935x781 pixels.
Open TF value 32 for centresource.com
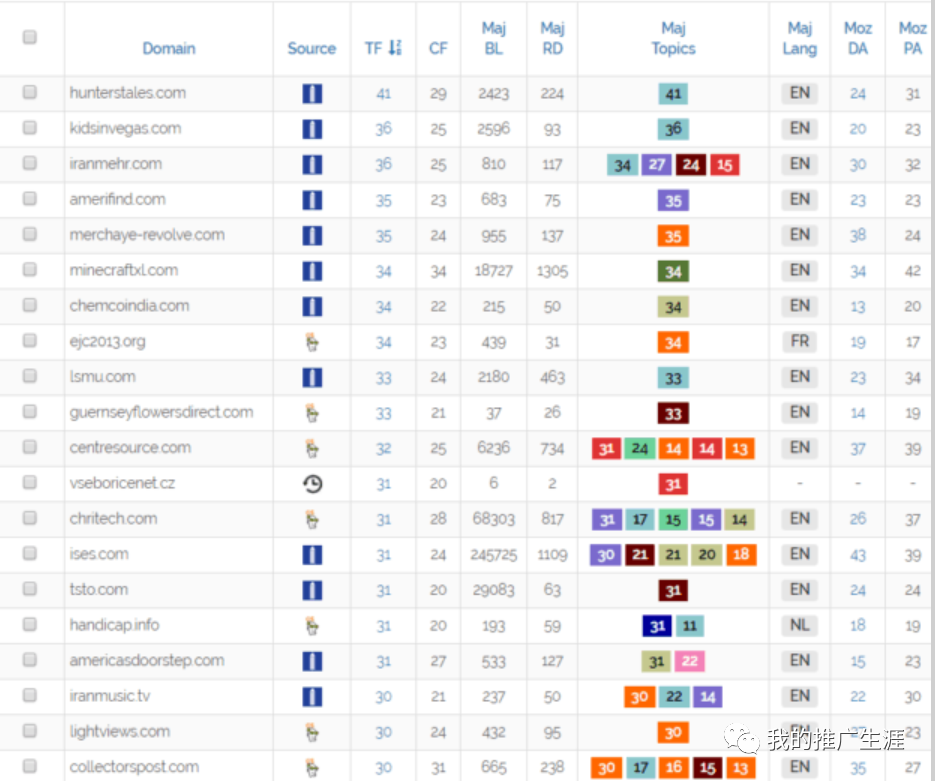(383, 448)
